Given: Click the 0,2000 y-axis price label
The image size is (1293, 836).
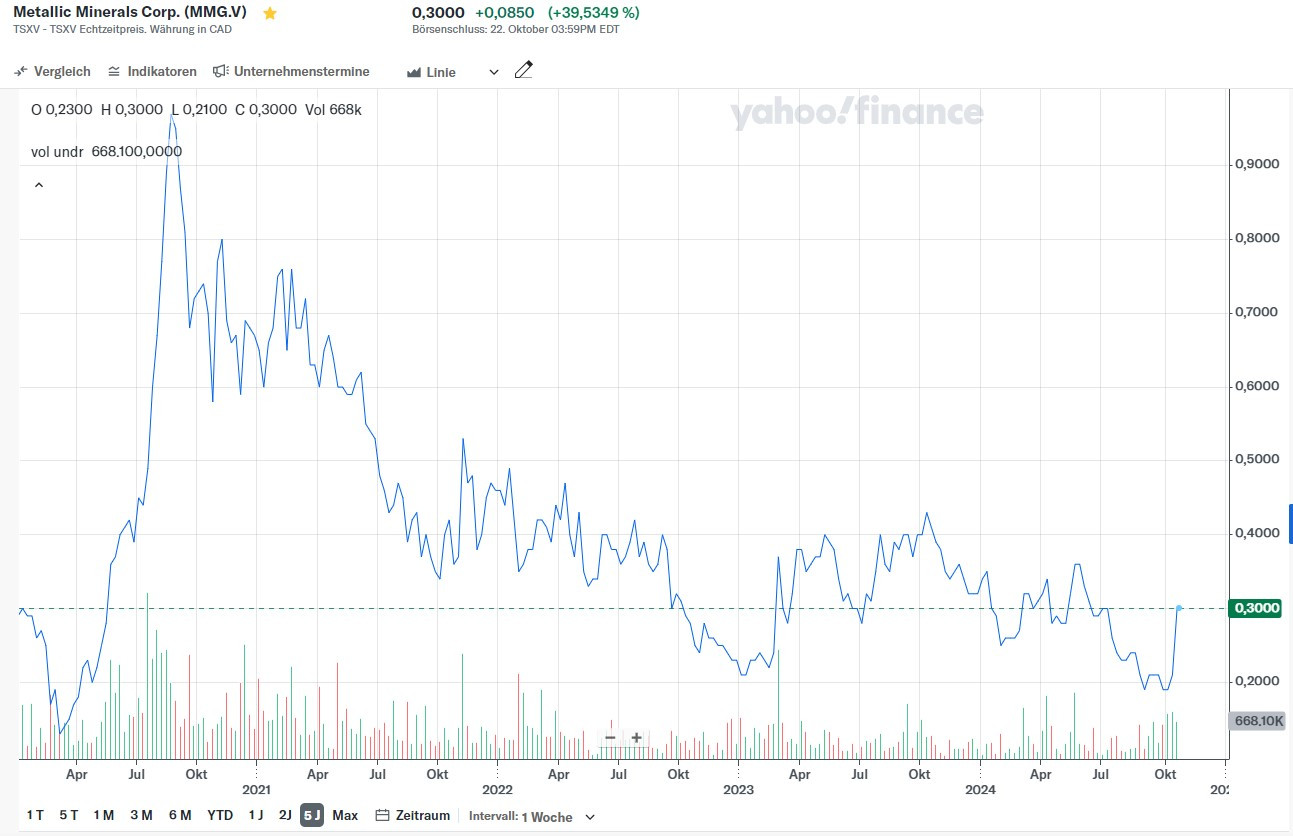Looking at the screenshot, I should [1259, 681].
